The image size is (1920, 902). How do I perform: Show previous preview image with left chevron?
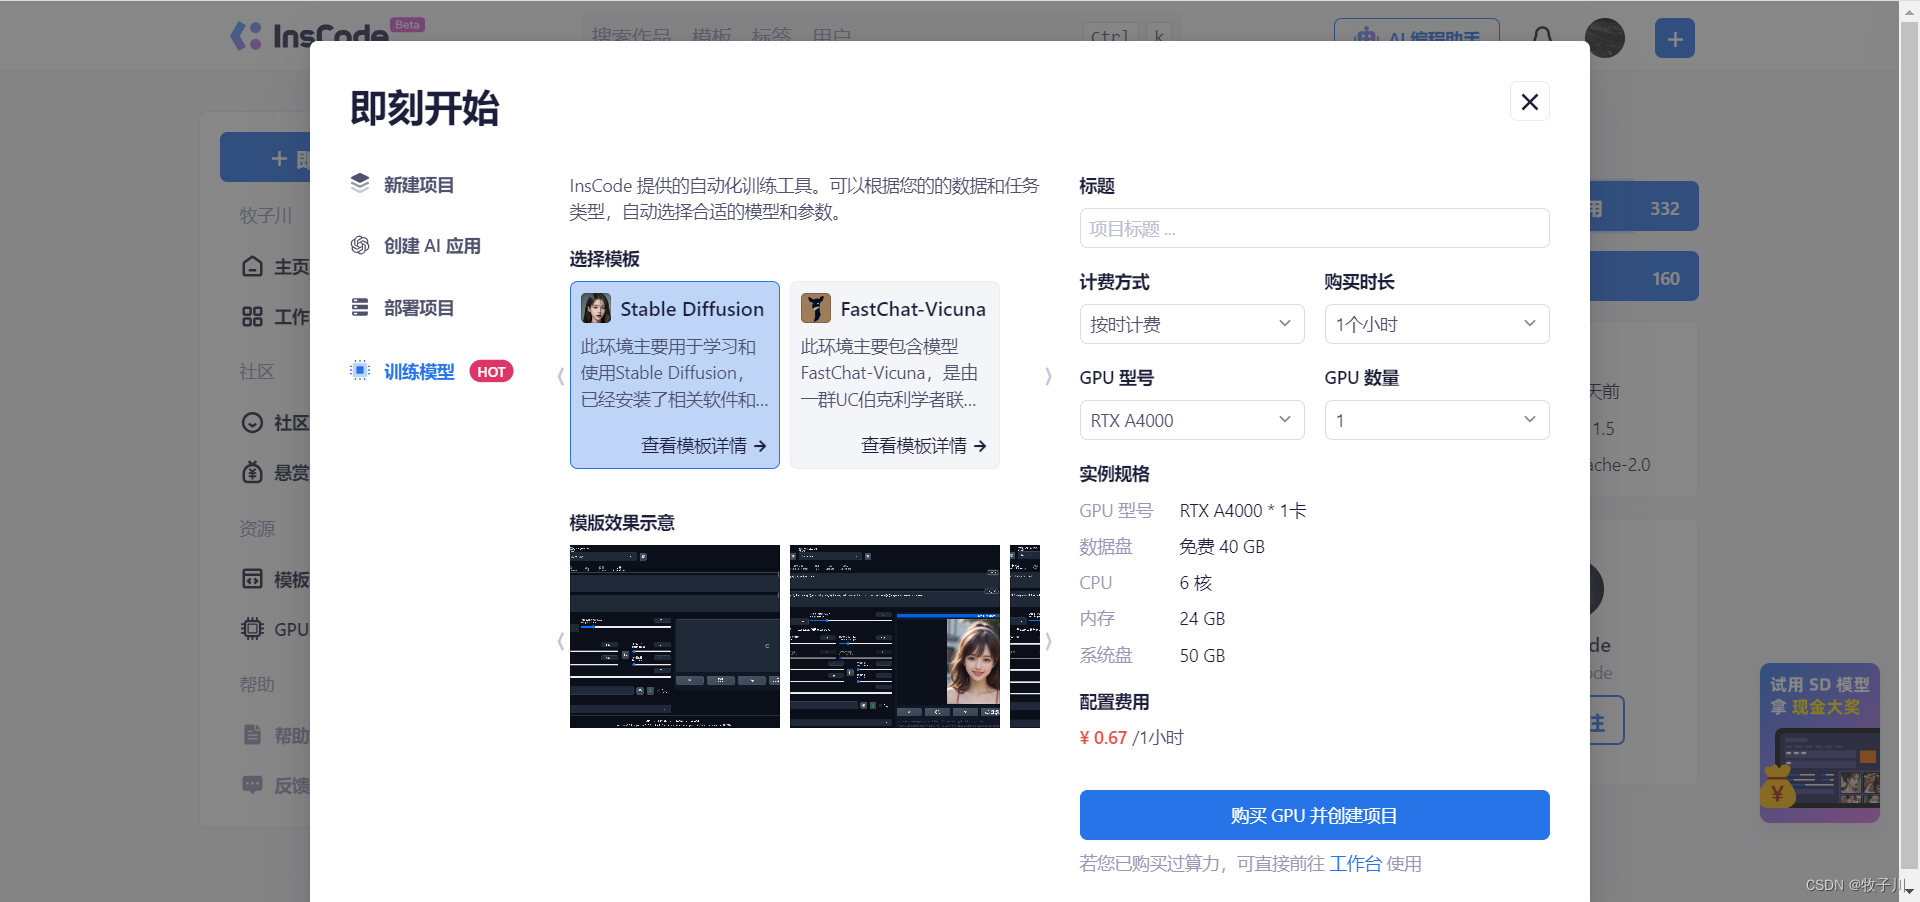pyautogui.click(x=560, y=641)
